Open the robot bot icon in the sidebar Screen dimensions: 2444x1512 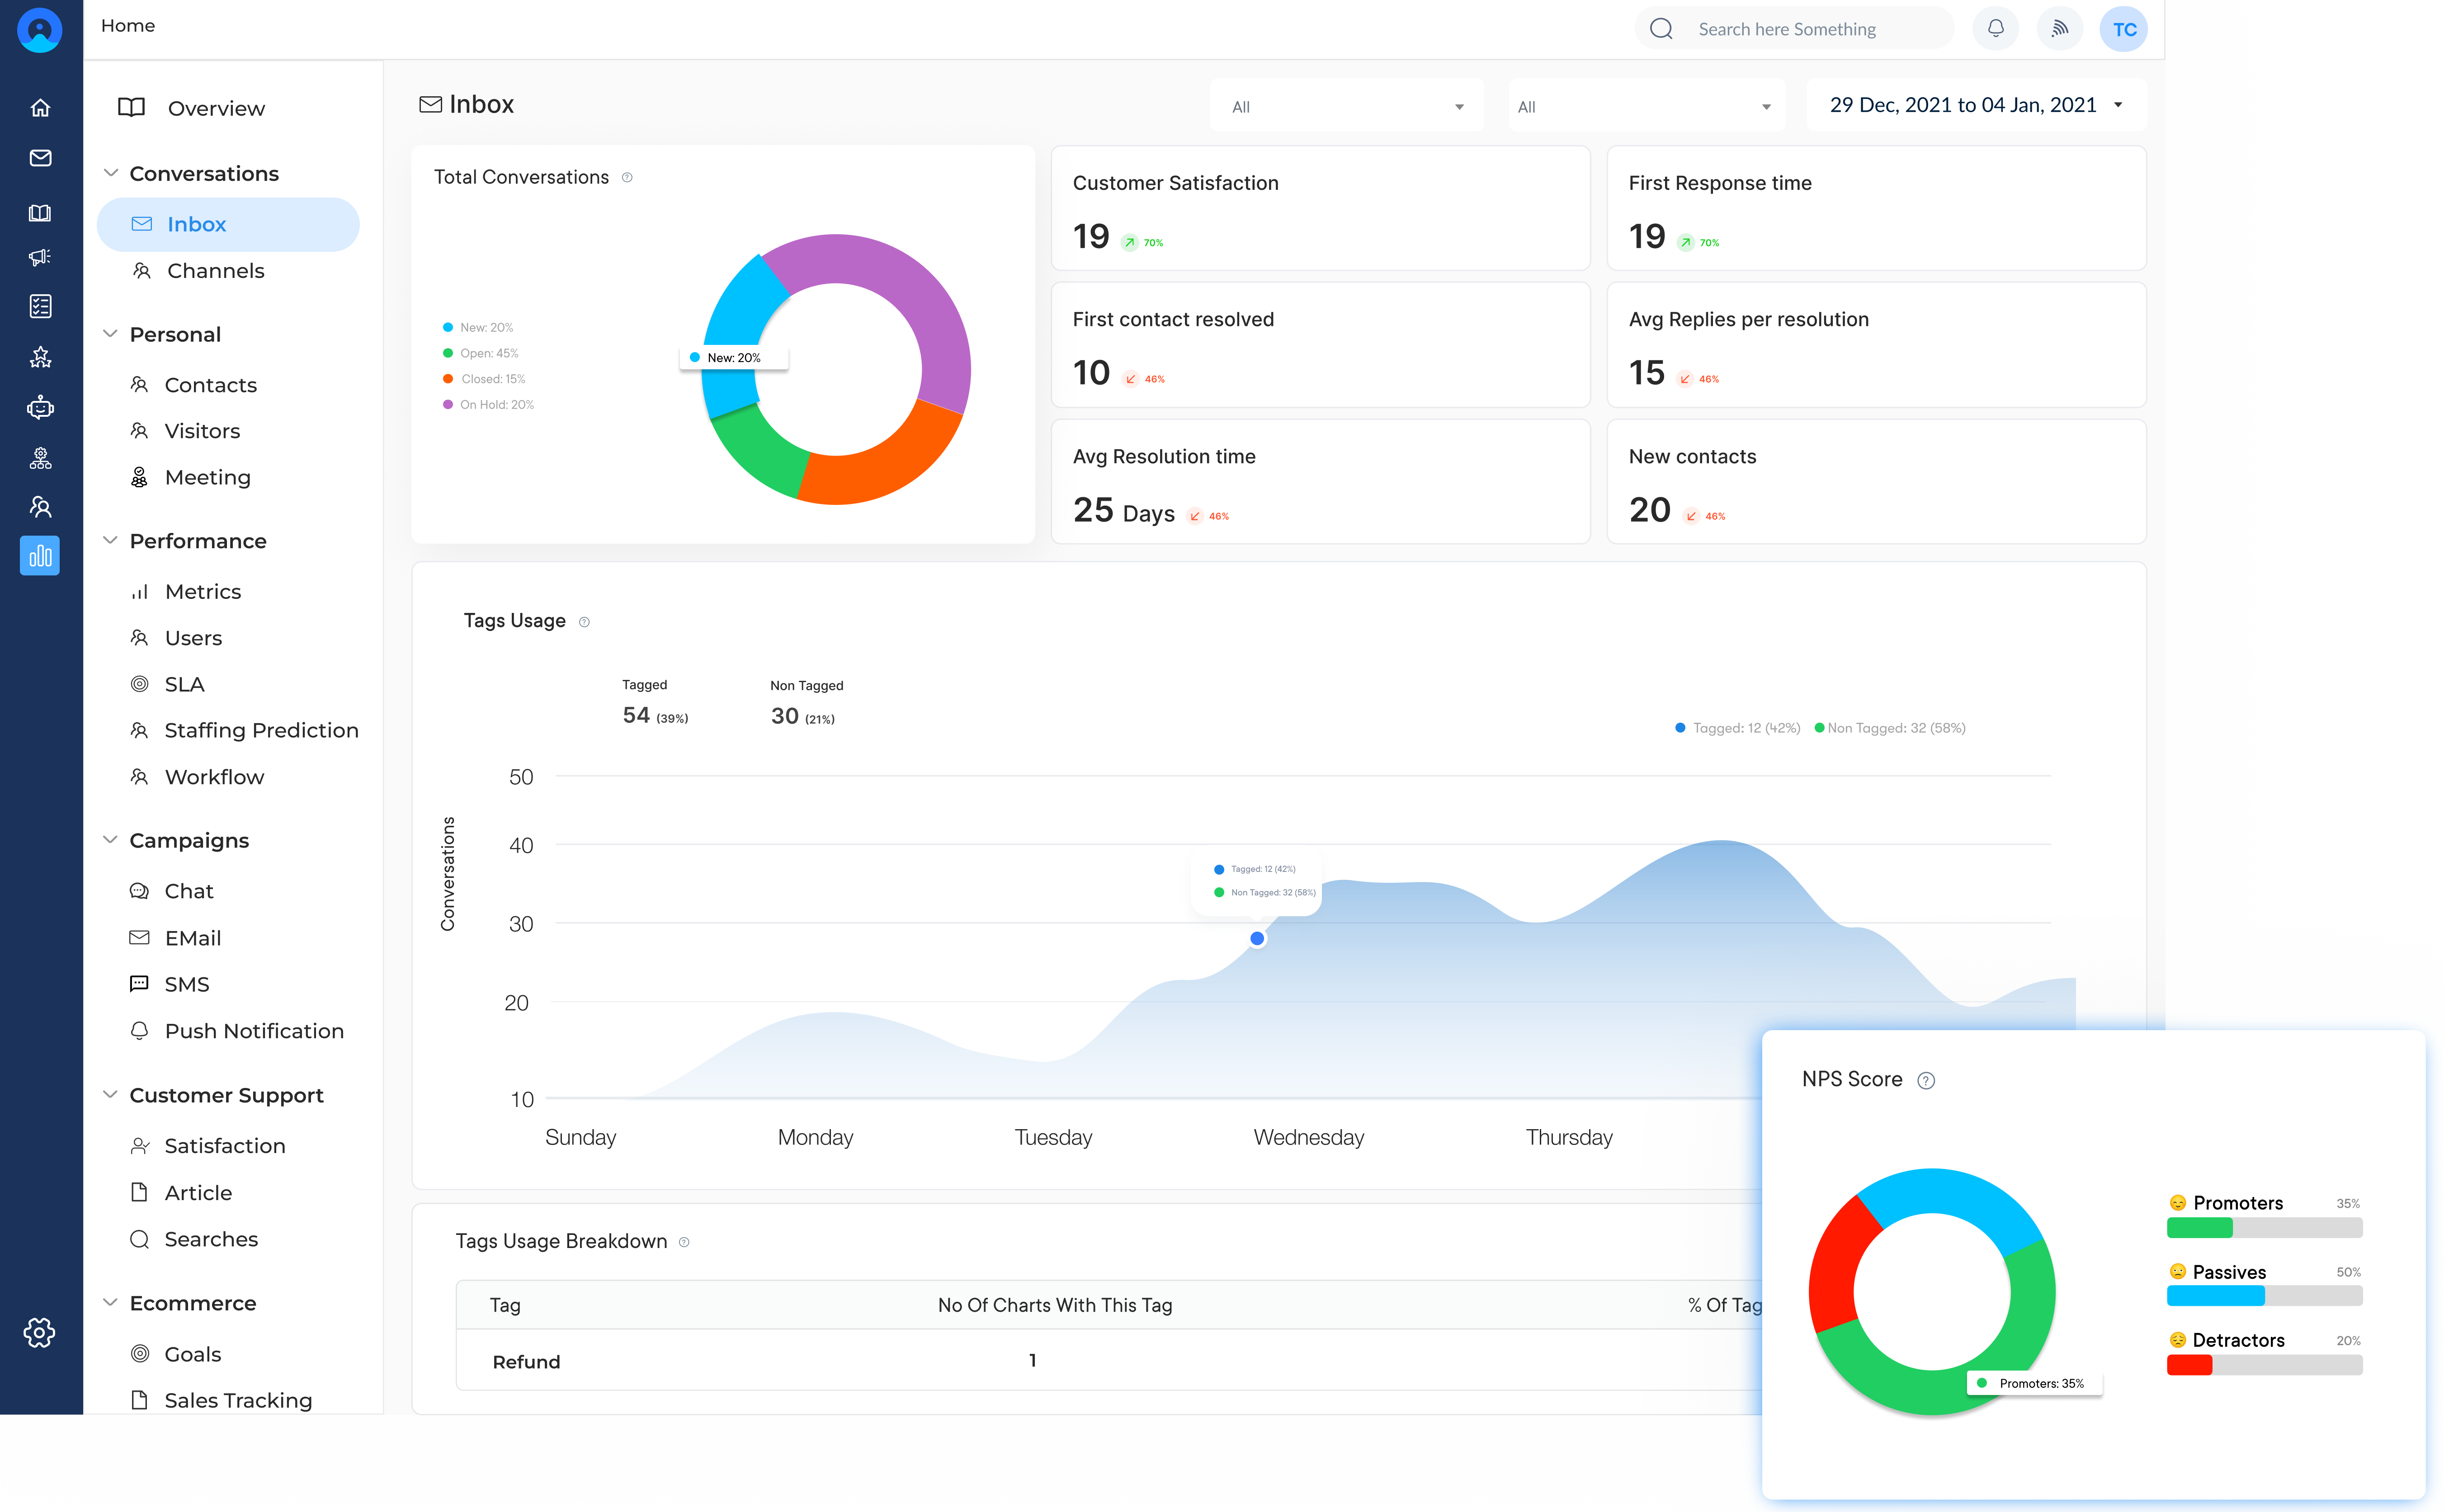click(x=40, y=407)
